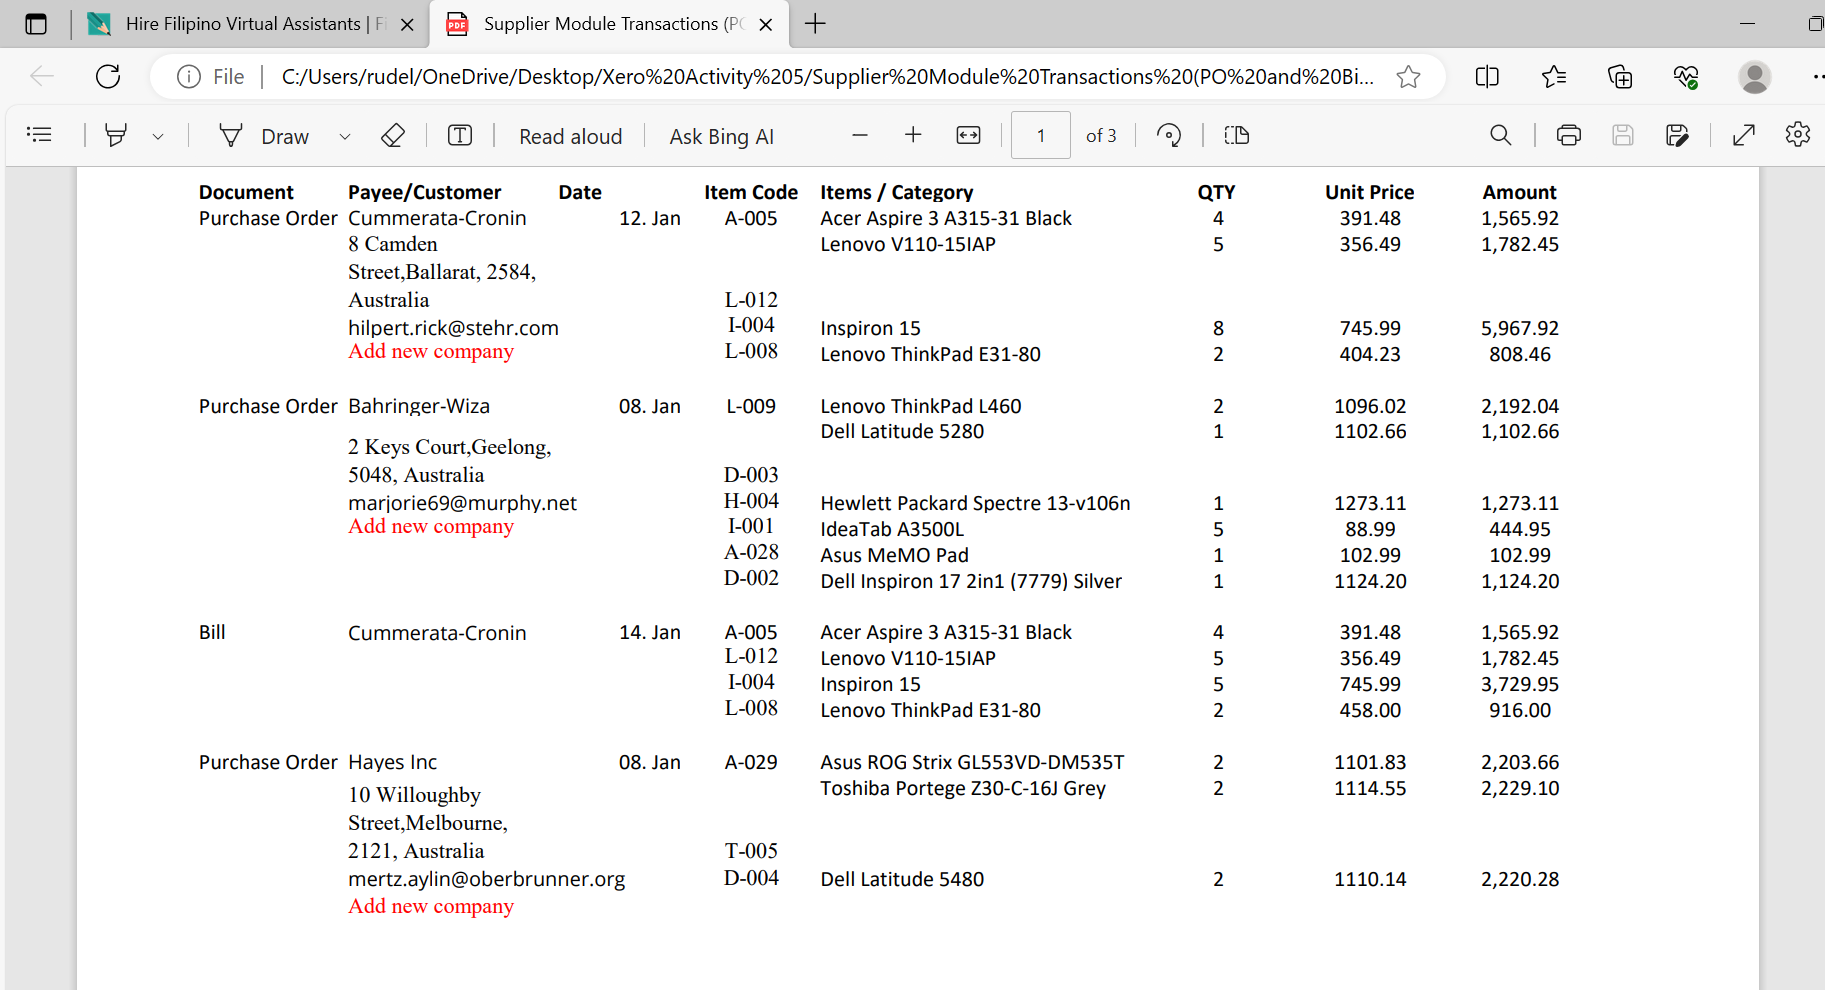Screen dimensions: 1825x990
Task: Close the Hire Filipino Virtual Assistants tab
Action: [x=407, y=25]
